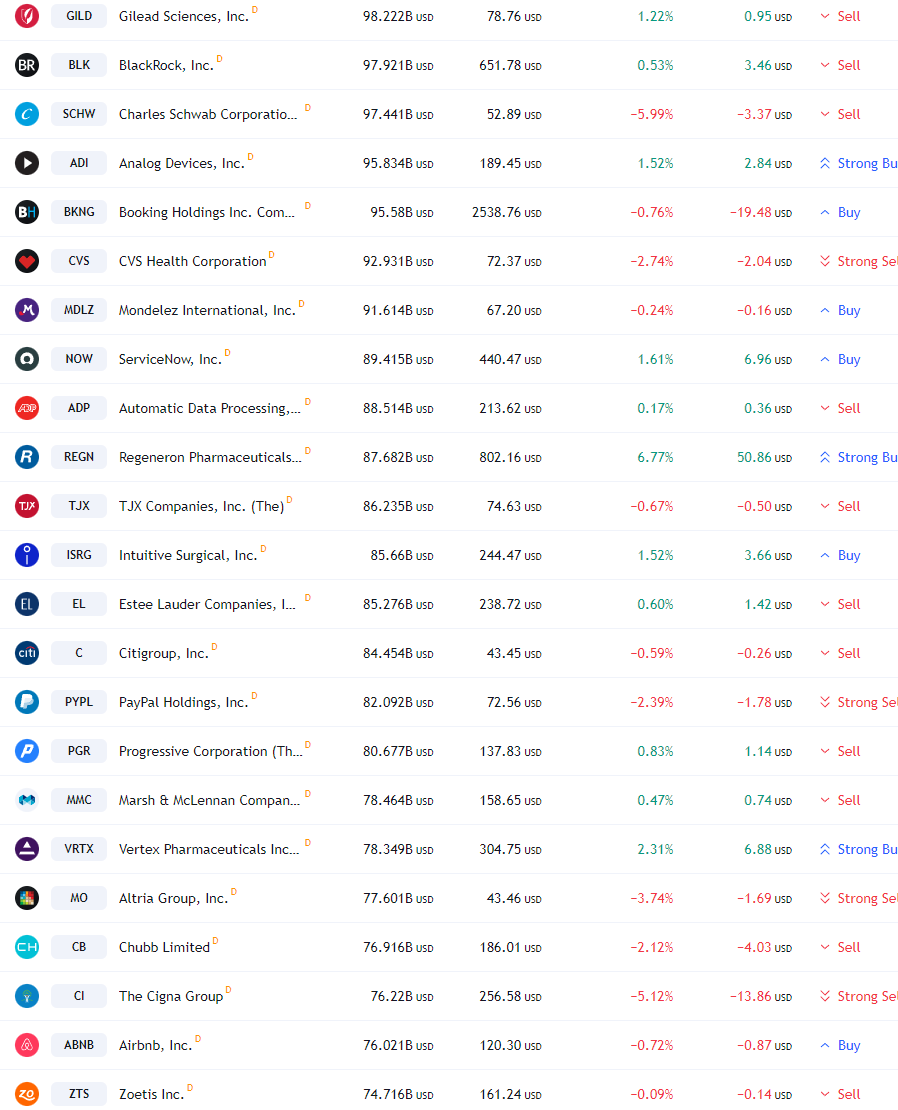Click price 802.16 USD for Regeneron
Image resolution: width=898 pixels, height=1110 pixels.
click(x=510, y=457)
